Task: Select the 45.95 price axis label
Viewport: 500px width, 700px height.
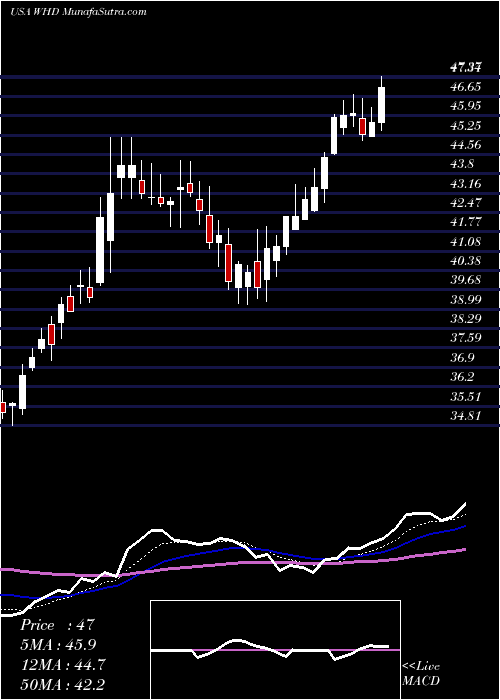Action: [x=466, y=106]
